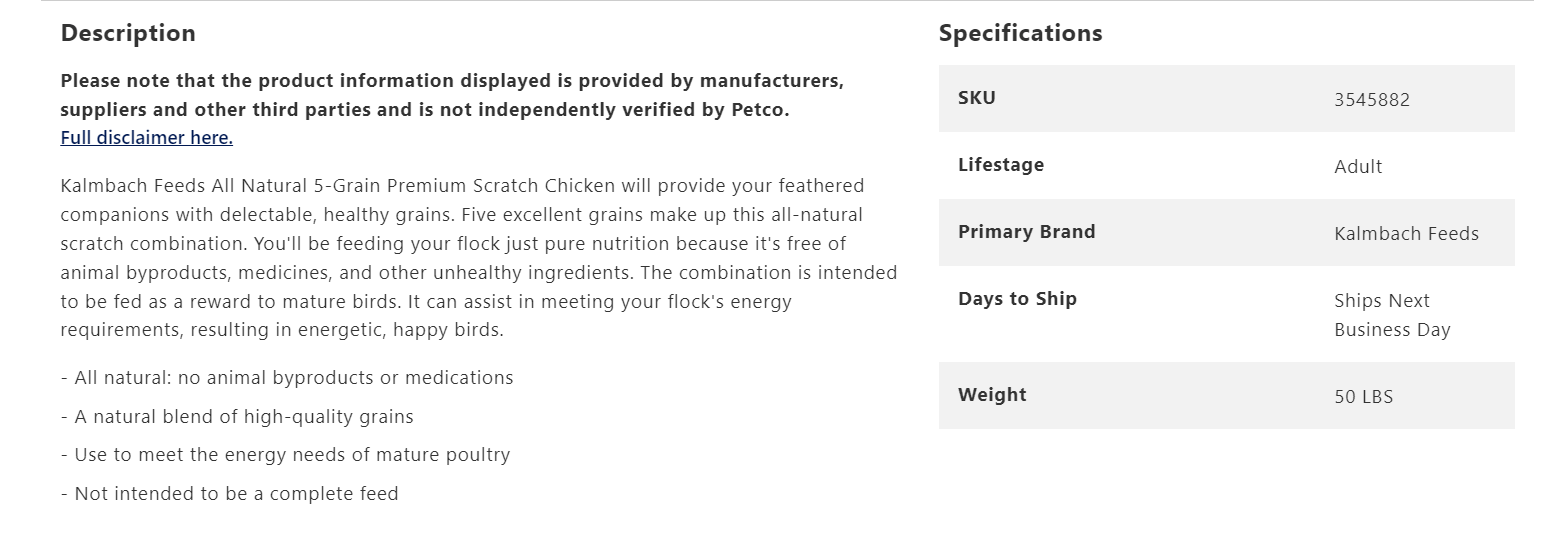Click the Description heading

click(x=128, y=33)
